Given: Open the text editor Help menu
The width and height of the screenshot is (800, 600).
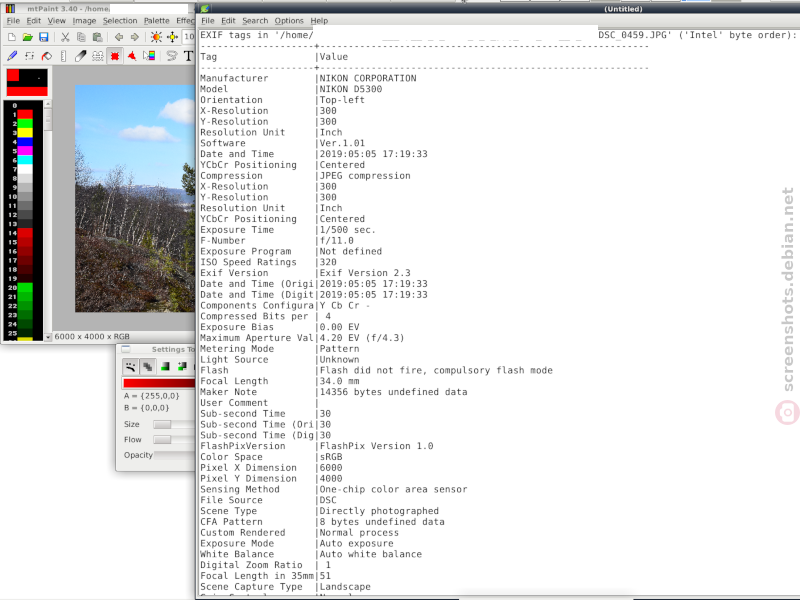Looking at the screenshot, I should pyautogui.click(x=319, y=21).
